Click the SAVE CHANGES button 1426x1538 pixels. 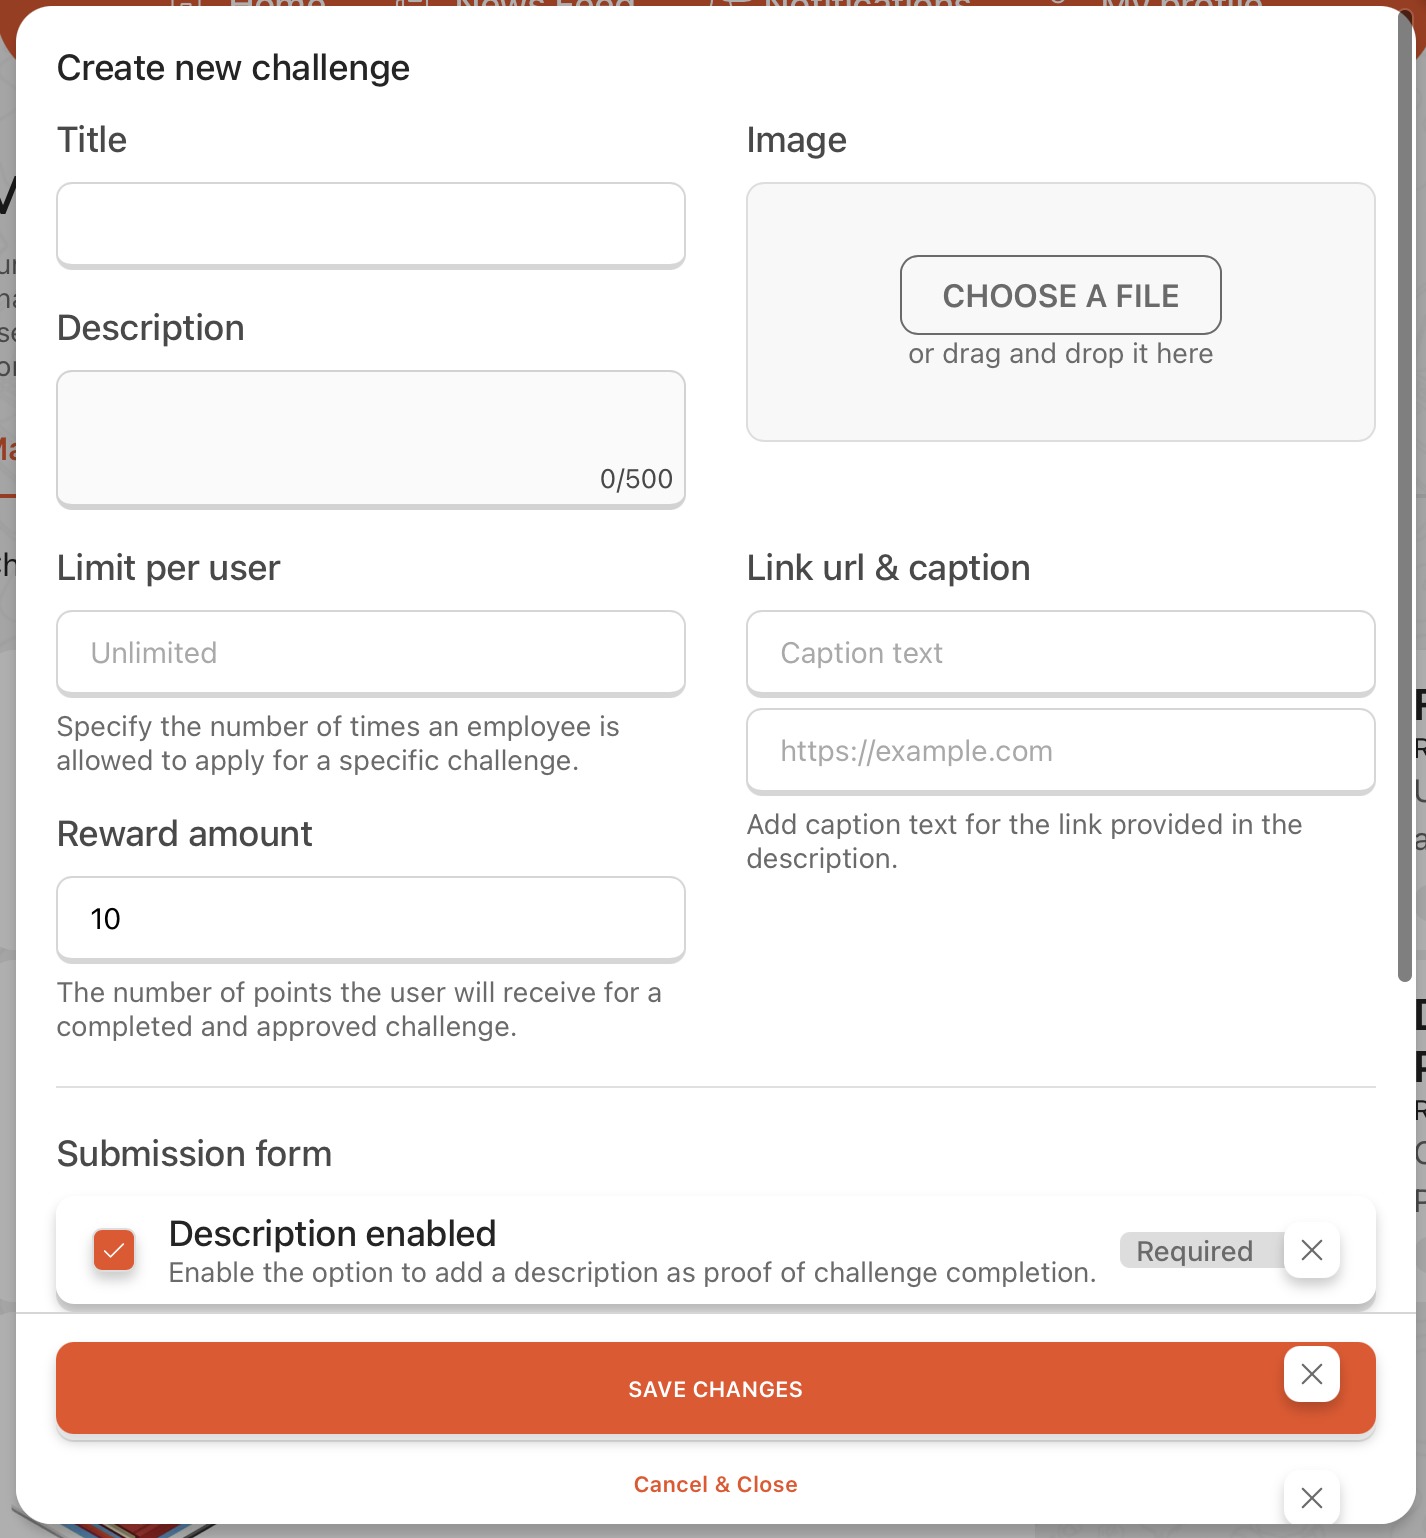(x=716, y=1389)
